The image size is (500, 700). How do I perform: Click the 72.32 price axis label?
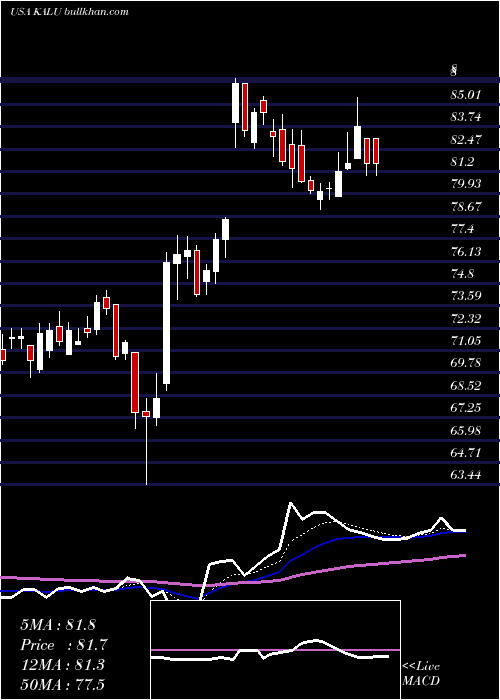pyautogui.click(x=466, y=319)
